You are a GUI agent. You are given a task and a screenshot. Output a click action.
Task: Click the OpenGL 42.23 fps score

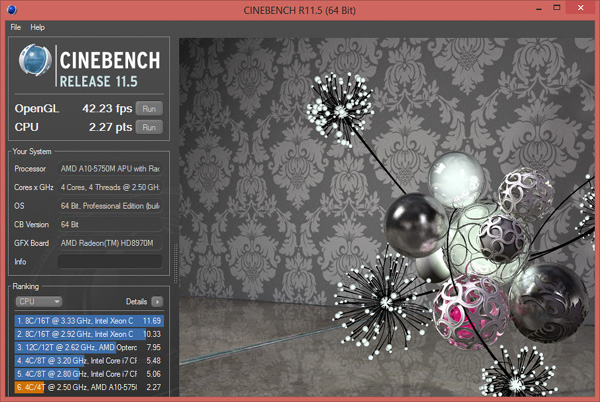(107, 109)
